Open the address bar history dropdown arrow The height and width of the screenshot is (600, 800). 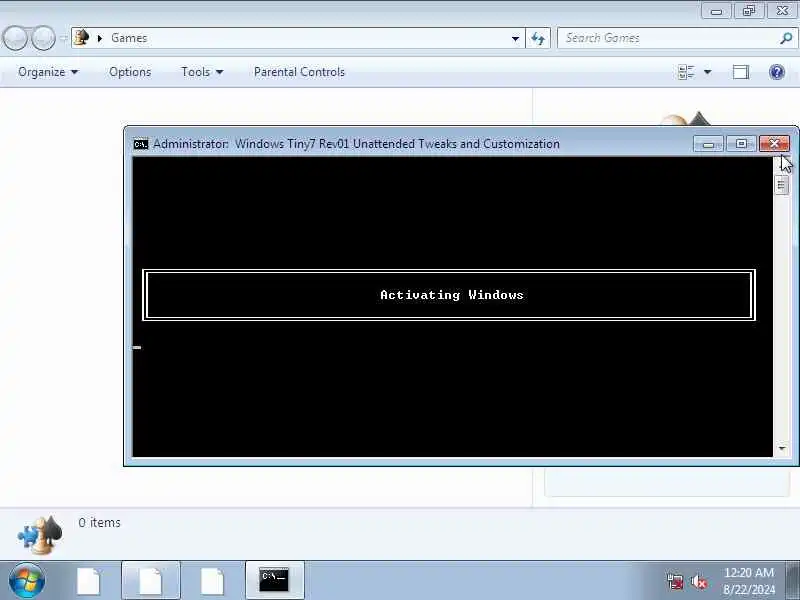515,38
